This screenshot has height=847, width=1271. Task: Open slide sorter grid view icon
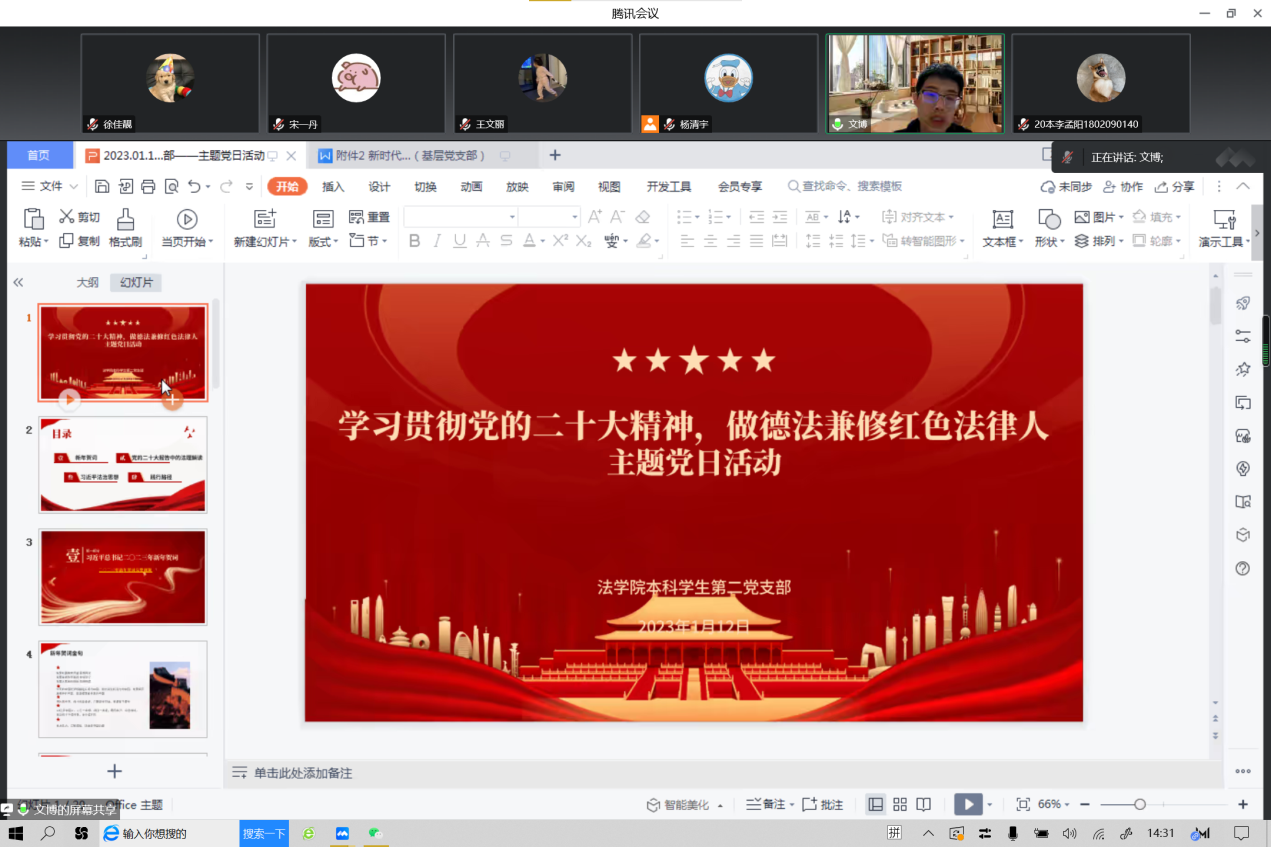point(900,804)
